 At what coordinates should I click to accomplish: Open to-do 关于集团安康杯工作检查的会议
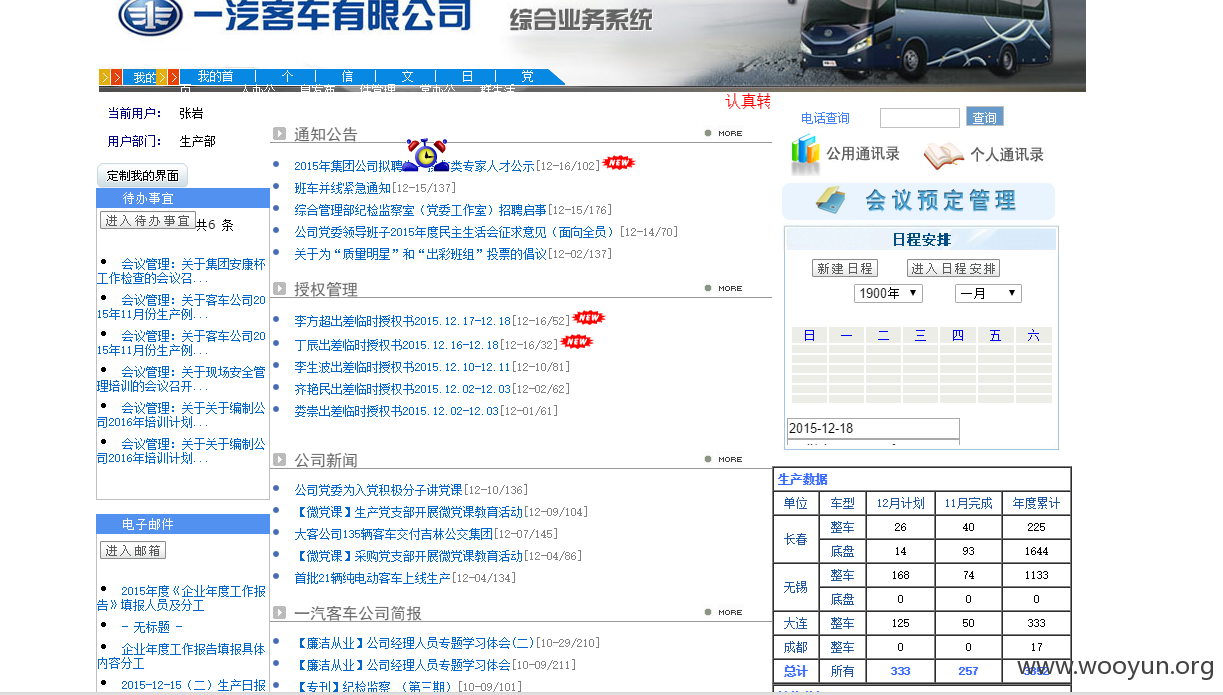(x=182, y=271)
